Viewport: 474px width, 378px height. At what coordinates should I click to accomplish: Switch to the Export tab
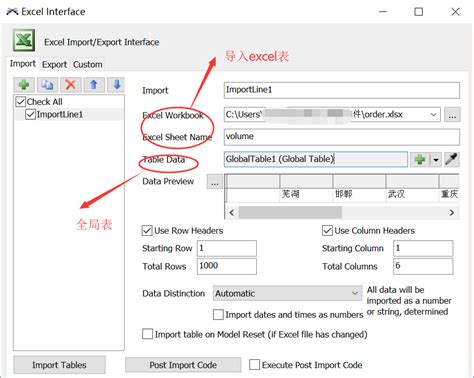coord(54,64)
